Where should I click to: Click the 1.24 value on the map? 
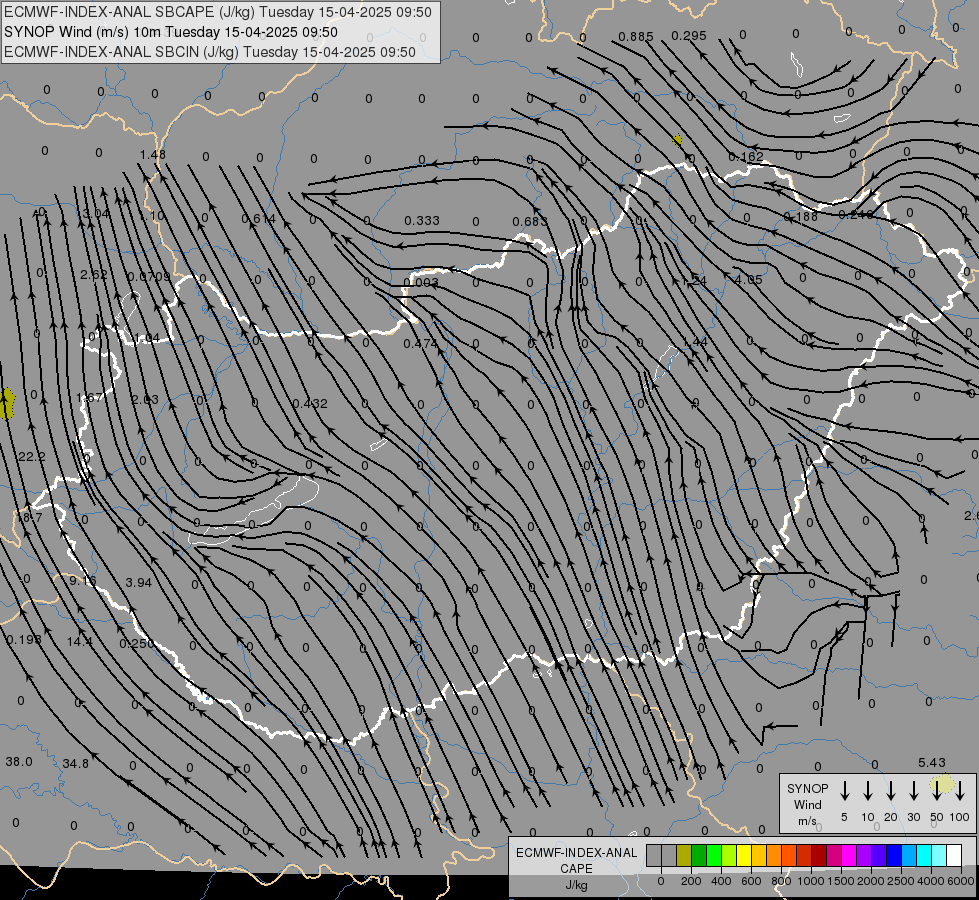pyautogui.click(x=694, y=281)
